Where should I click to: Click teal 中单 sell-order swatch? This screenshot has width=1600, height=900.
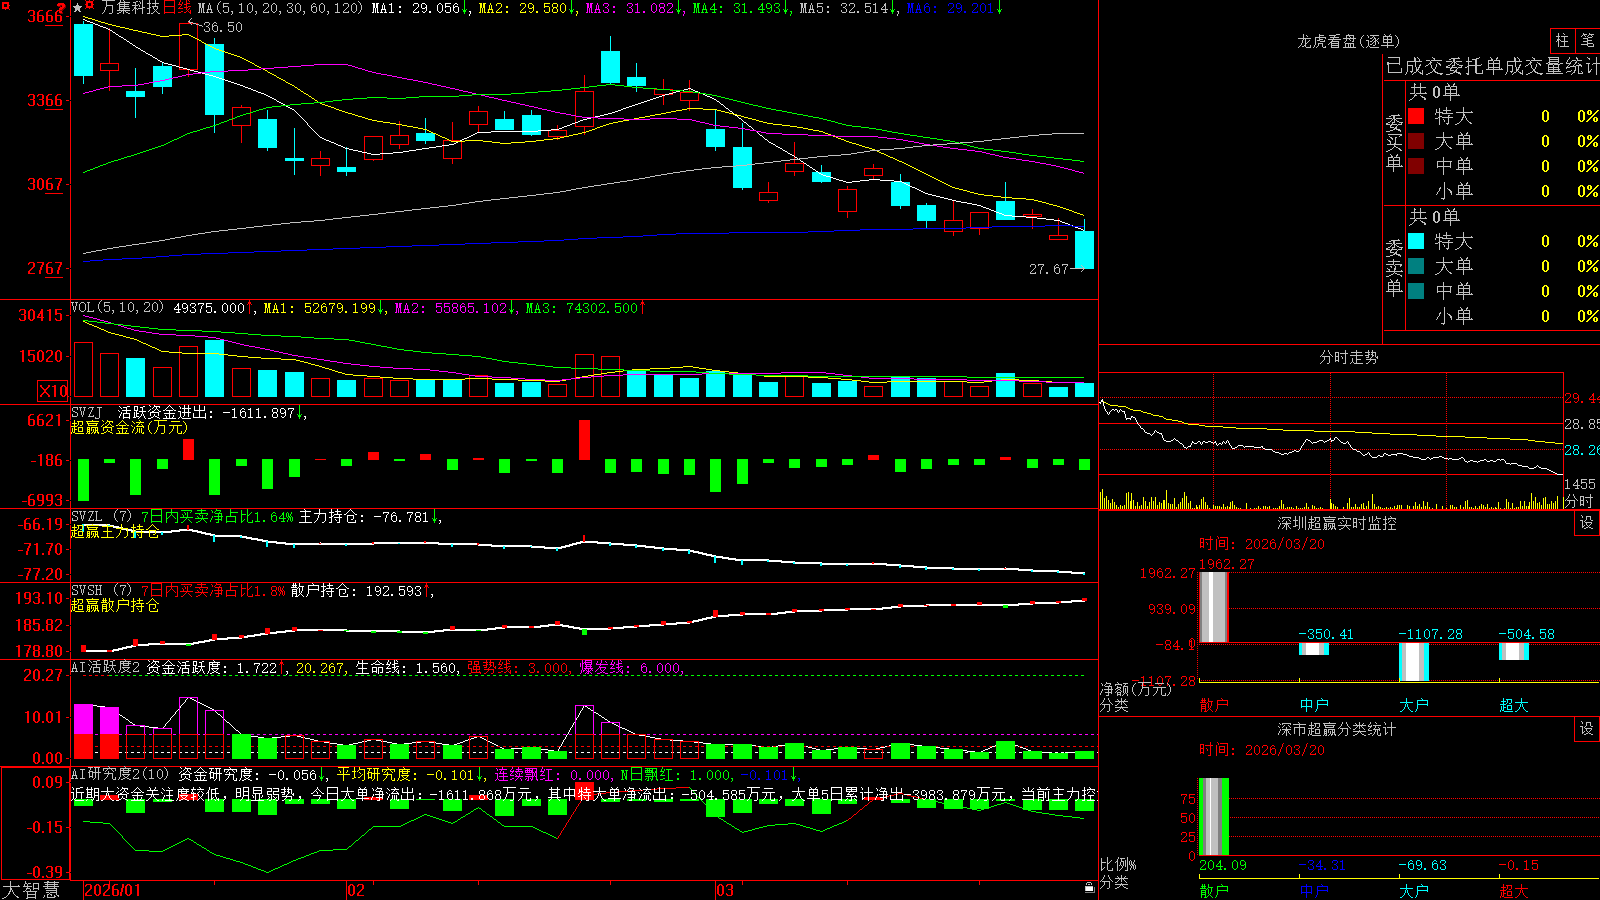click(x=1416, y=290)
